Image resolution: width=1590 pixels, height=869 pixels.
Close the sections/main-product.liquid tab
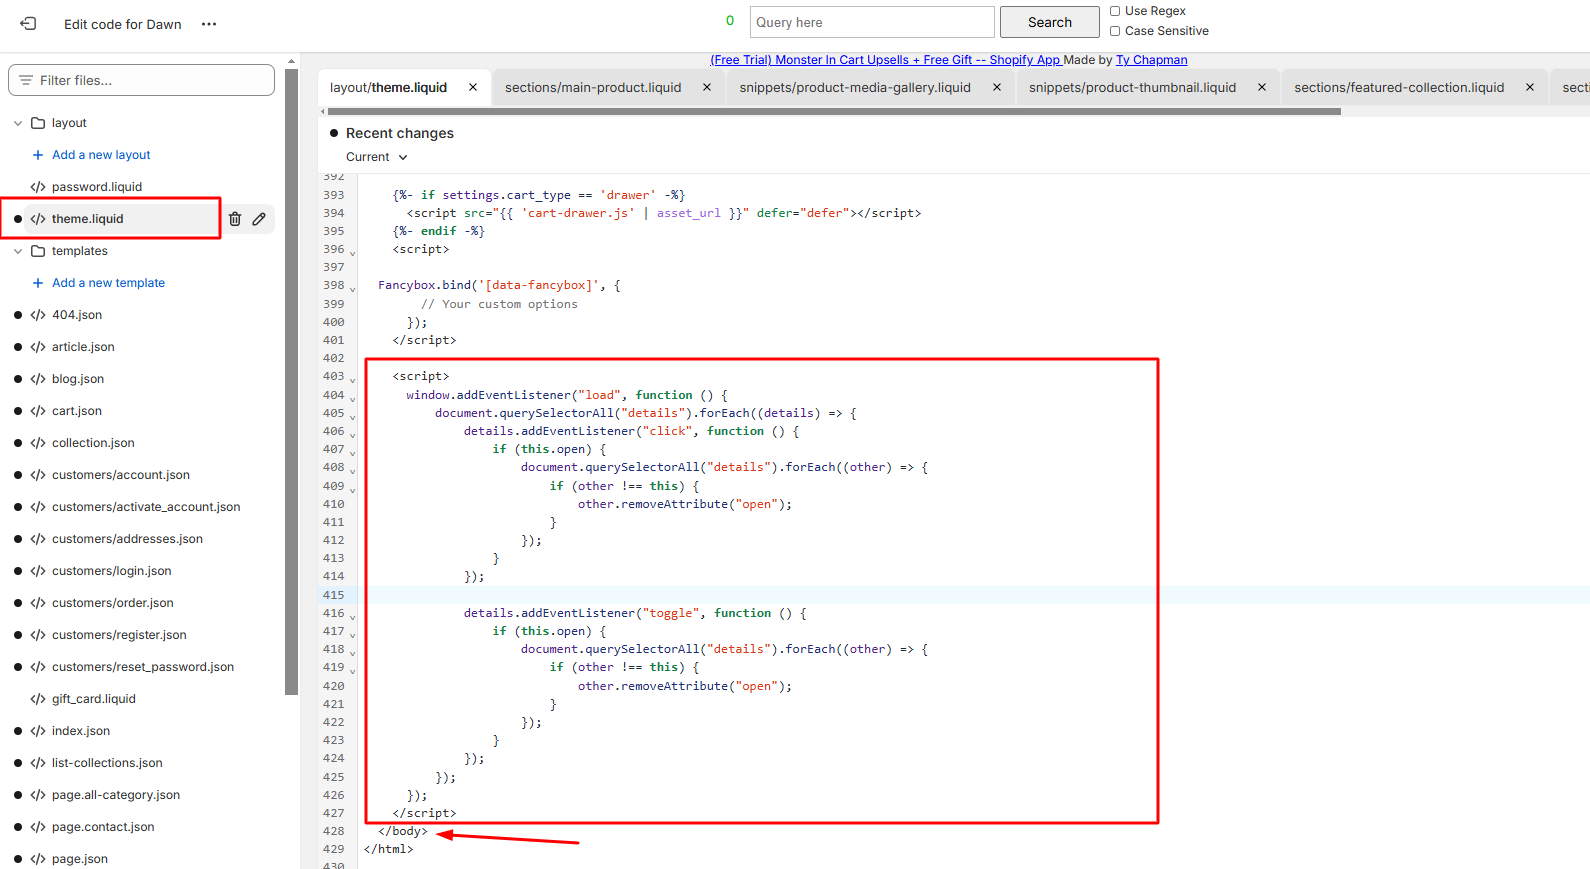pyautogui.click(x=707, y=87)
